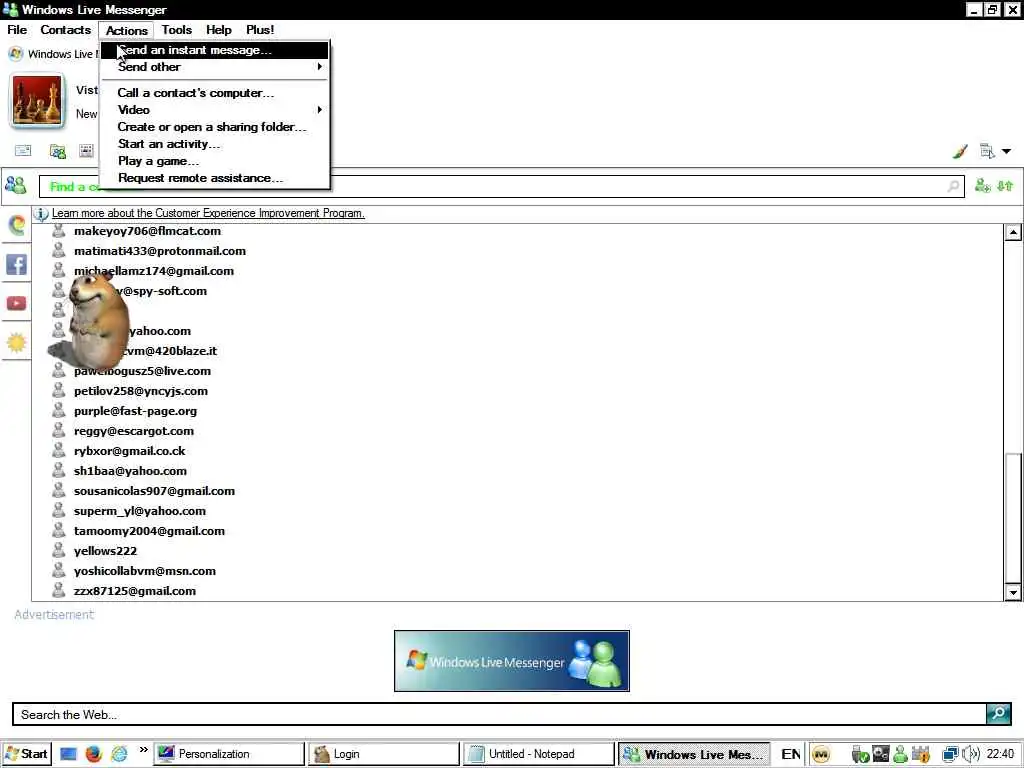Click the sort contacts arrows icon
The height and width of the screenshot is (768, 1024).
1005,186
